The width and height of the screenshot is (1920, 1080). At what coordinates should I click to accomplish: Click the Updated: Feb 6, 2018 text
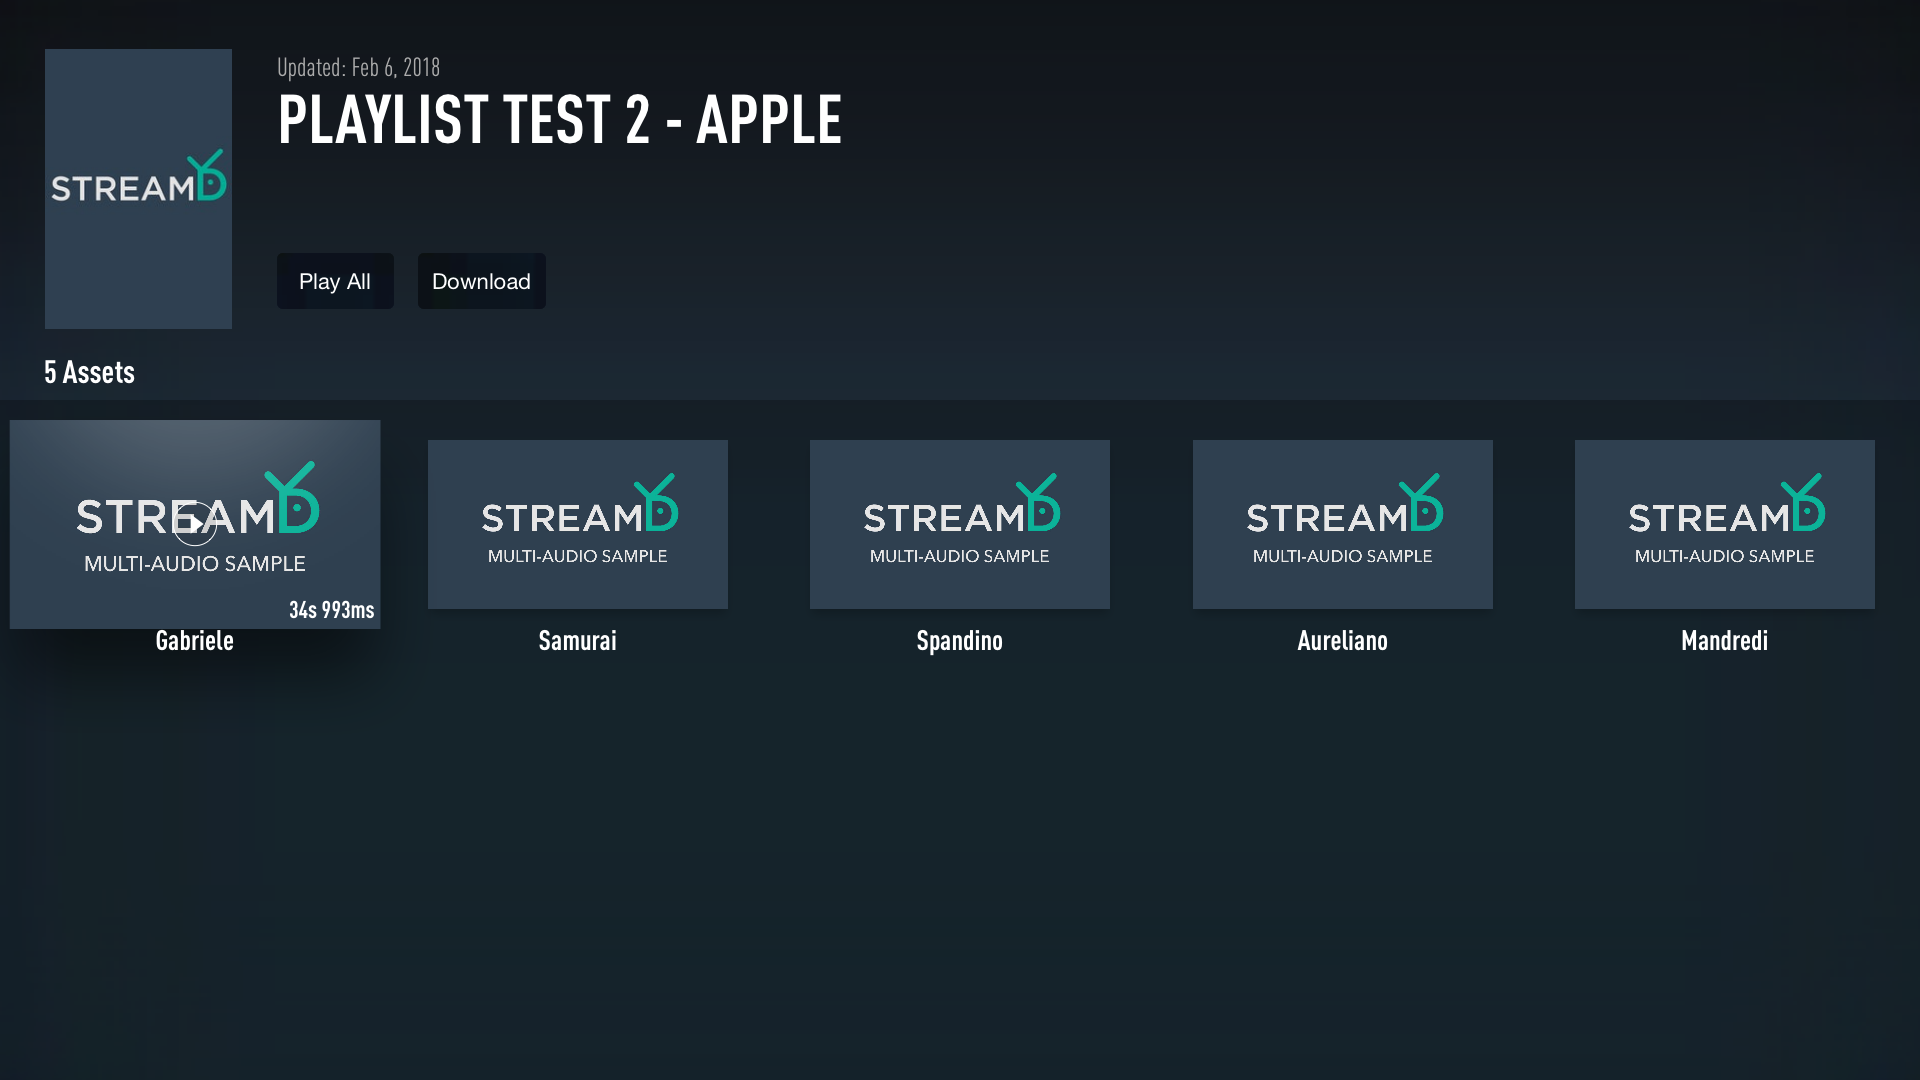(x=359, y=67)
